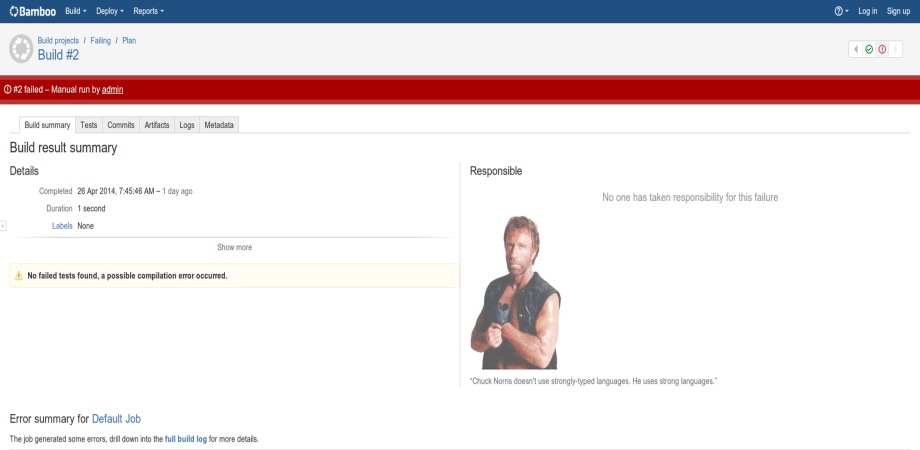This screenshot has height=450, width=920.
Task: Go to previous build with left arrow
Action: click(856, 49)
